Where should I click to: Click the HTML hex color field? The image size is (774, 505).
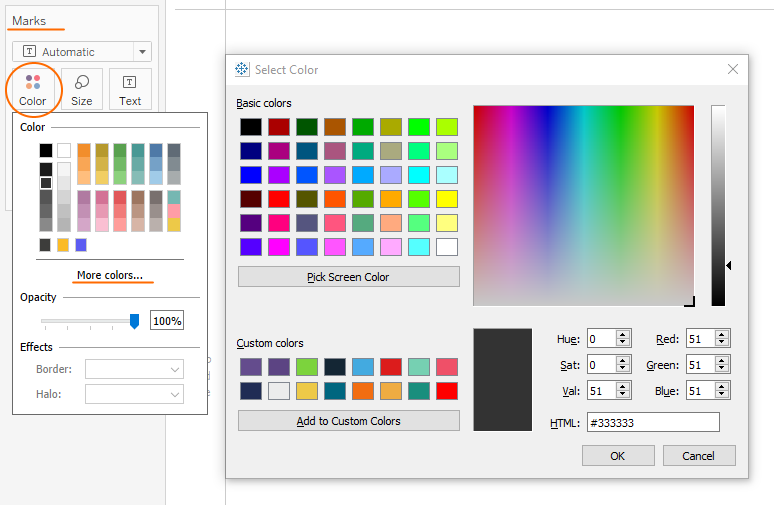click(x=653, y=422)
